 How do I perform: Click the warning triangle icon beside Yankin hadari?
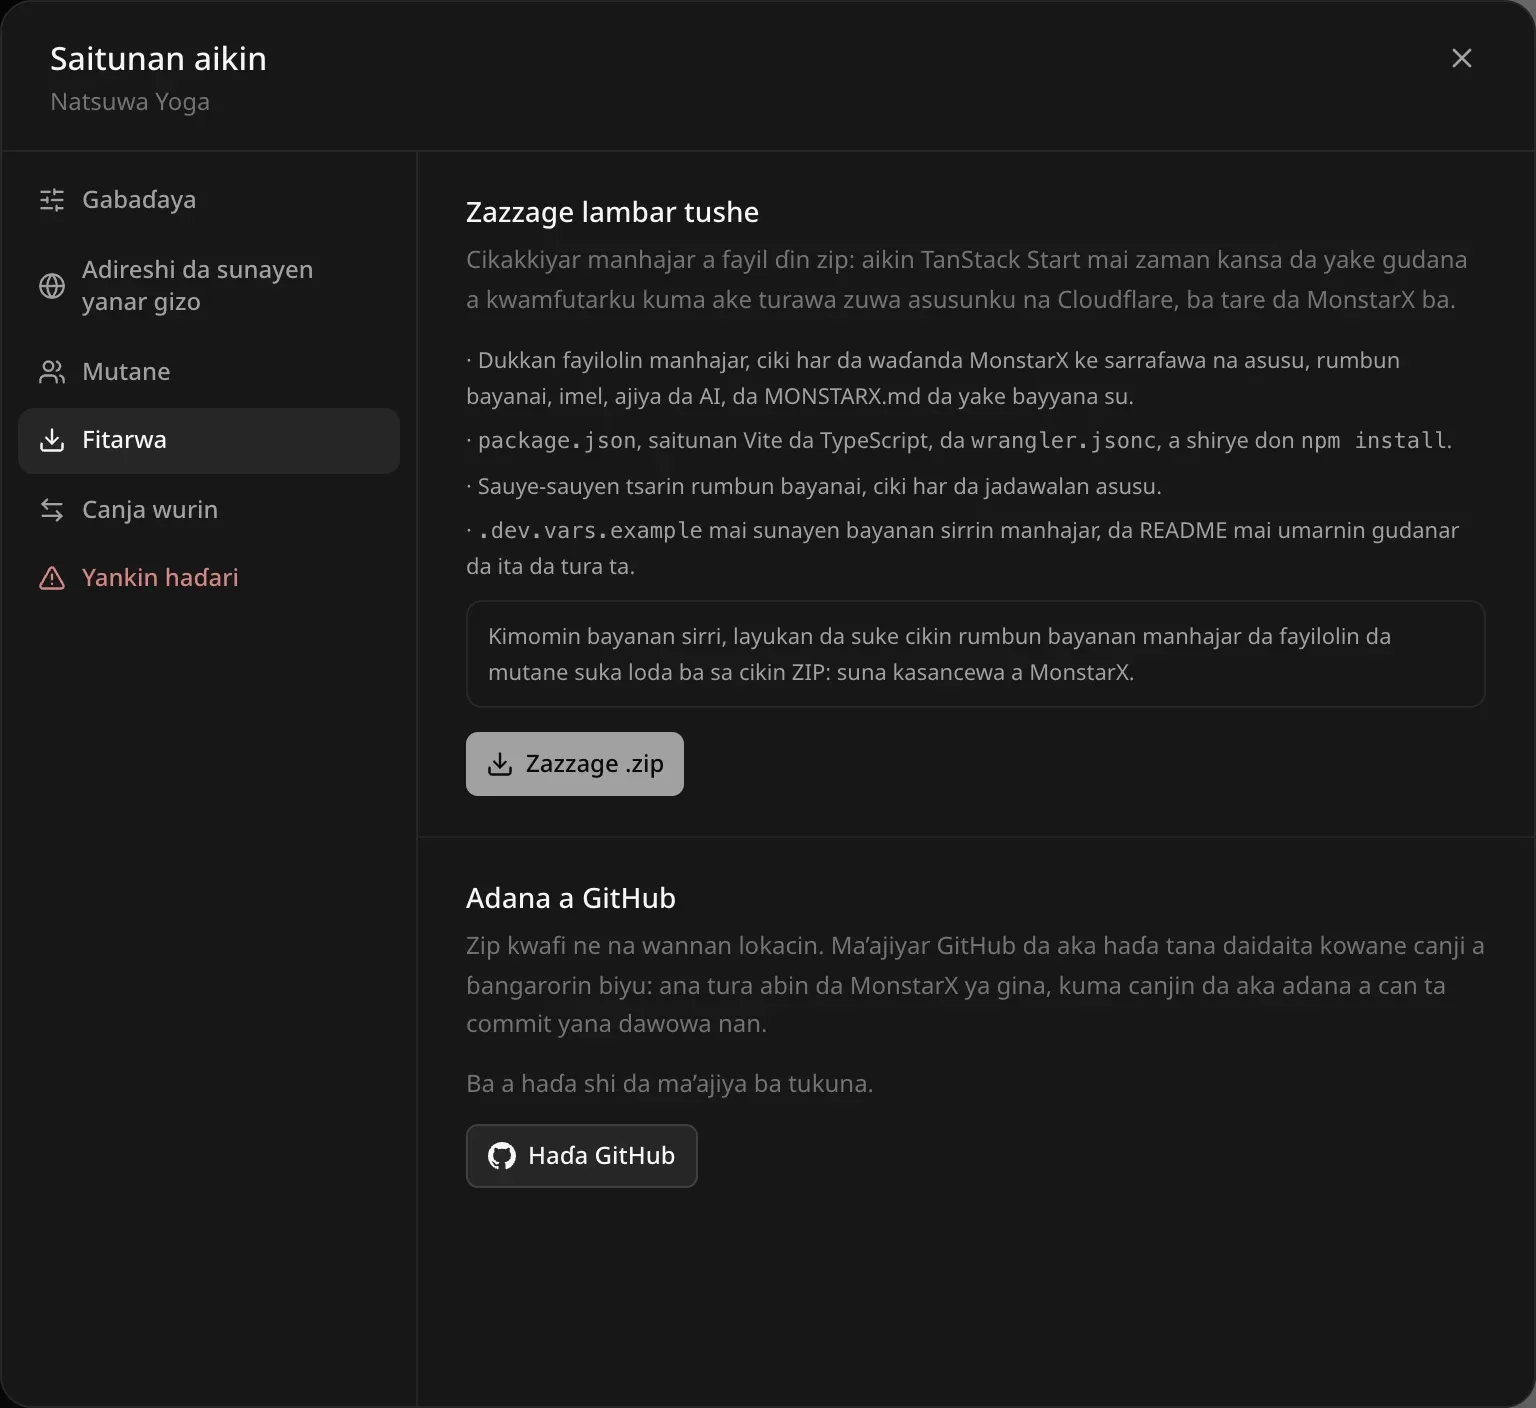[52, 578]
